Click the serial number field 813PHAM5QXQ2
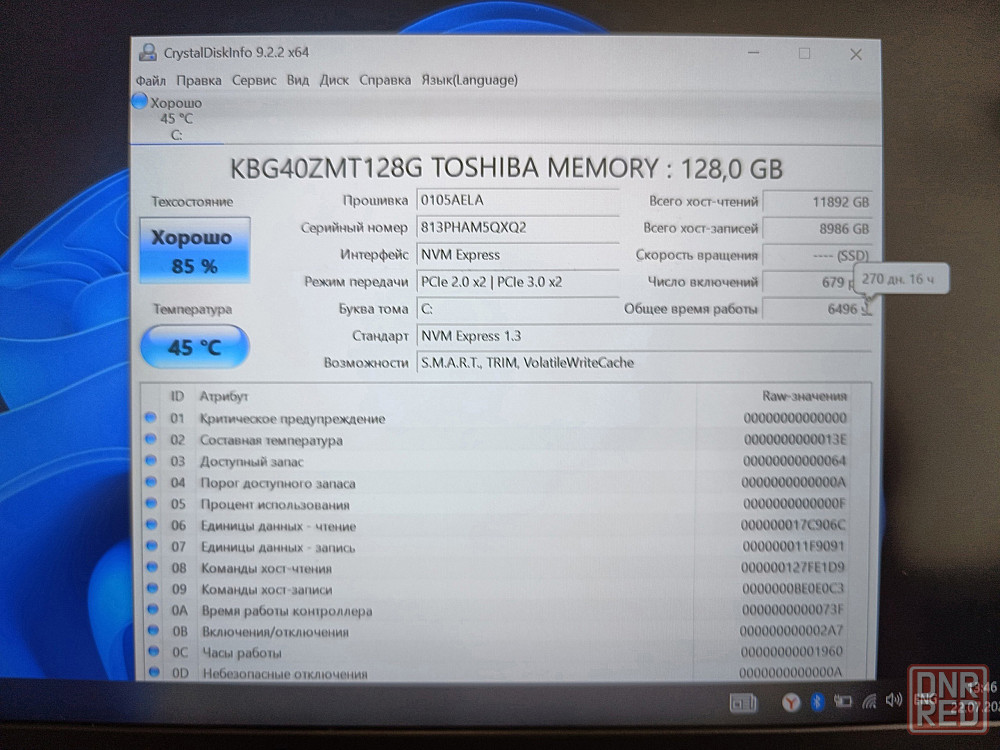Viewport: 1000px width, 750px height. pos(517,227)
